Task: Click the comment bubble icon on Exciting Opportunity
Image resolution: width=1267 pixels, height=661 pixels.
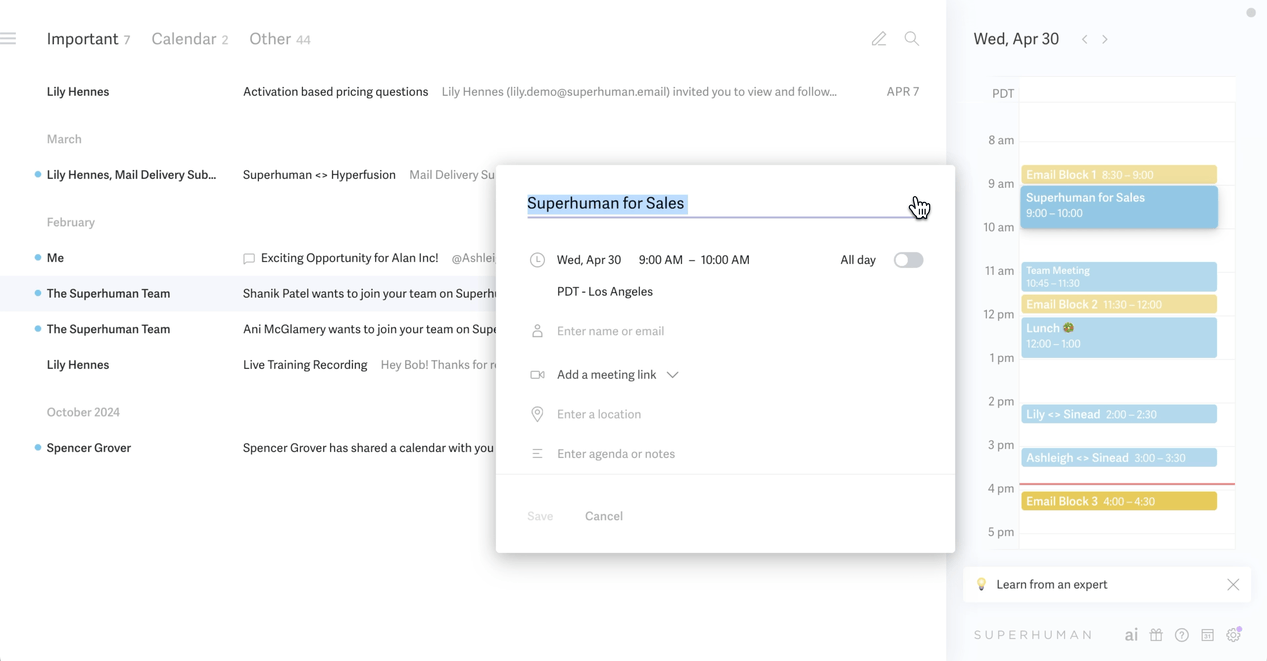Action: [249, 259]
